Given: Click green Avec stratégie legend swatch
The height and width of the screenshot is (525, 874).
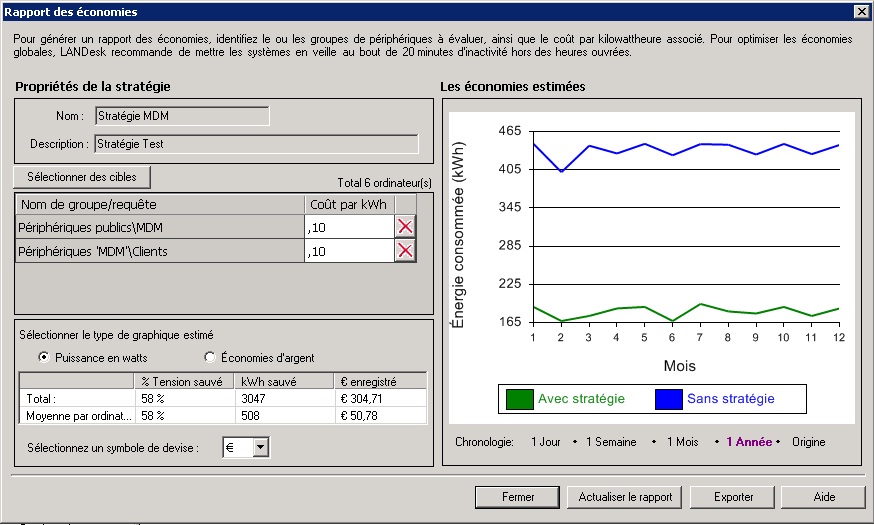Looking at the screenshot, I should tap(518, 399).
